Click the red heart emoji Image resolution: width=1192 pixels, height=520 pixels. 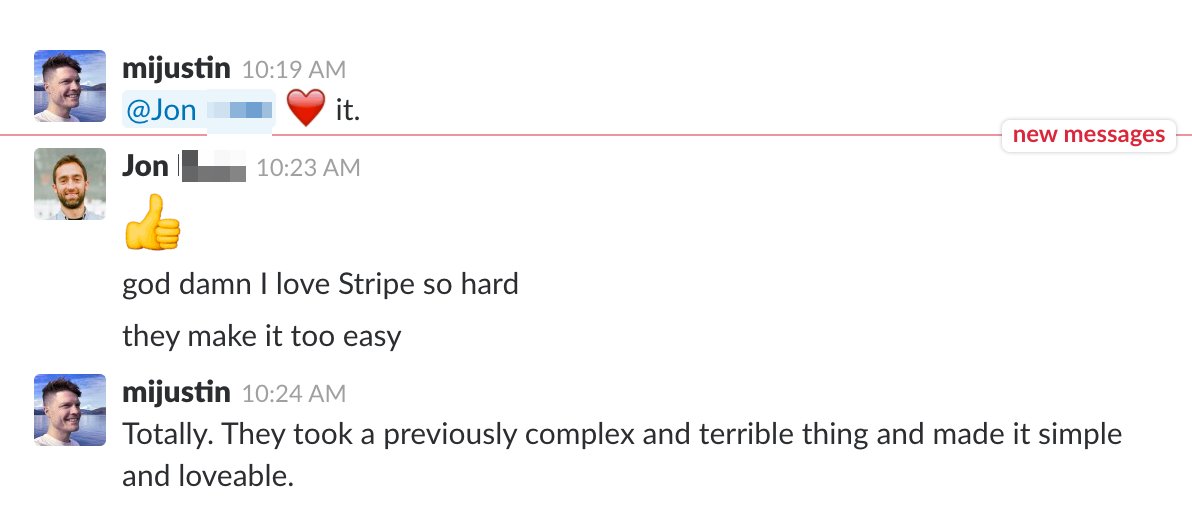coord(306,109)
